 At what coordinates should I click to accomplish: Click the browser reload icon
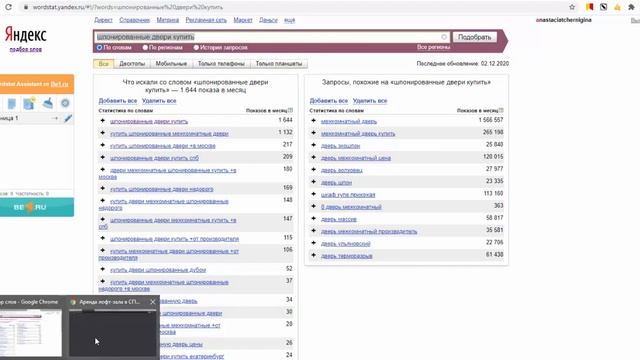pyautogui.click(x=8, y=7)
